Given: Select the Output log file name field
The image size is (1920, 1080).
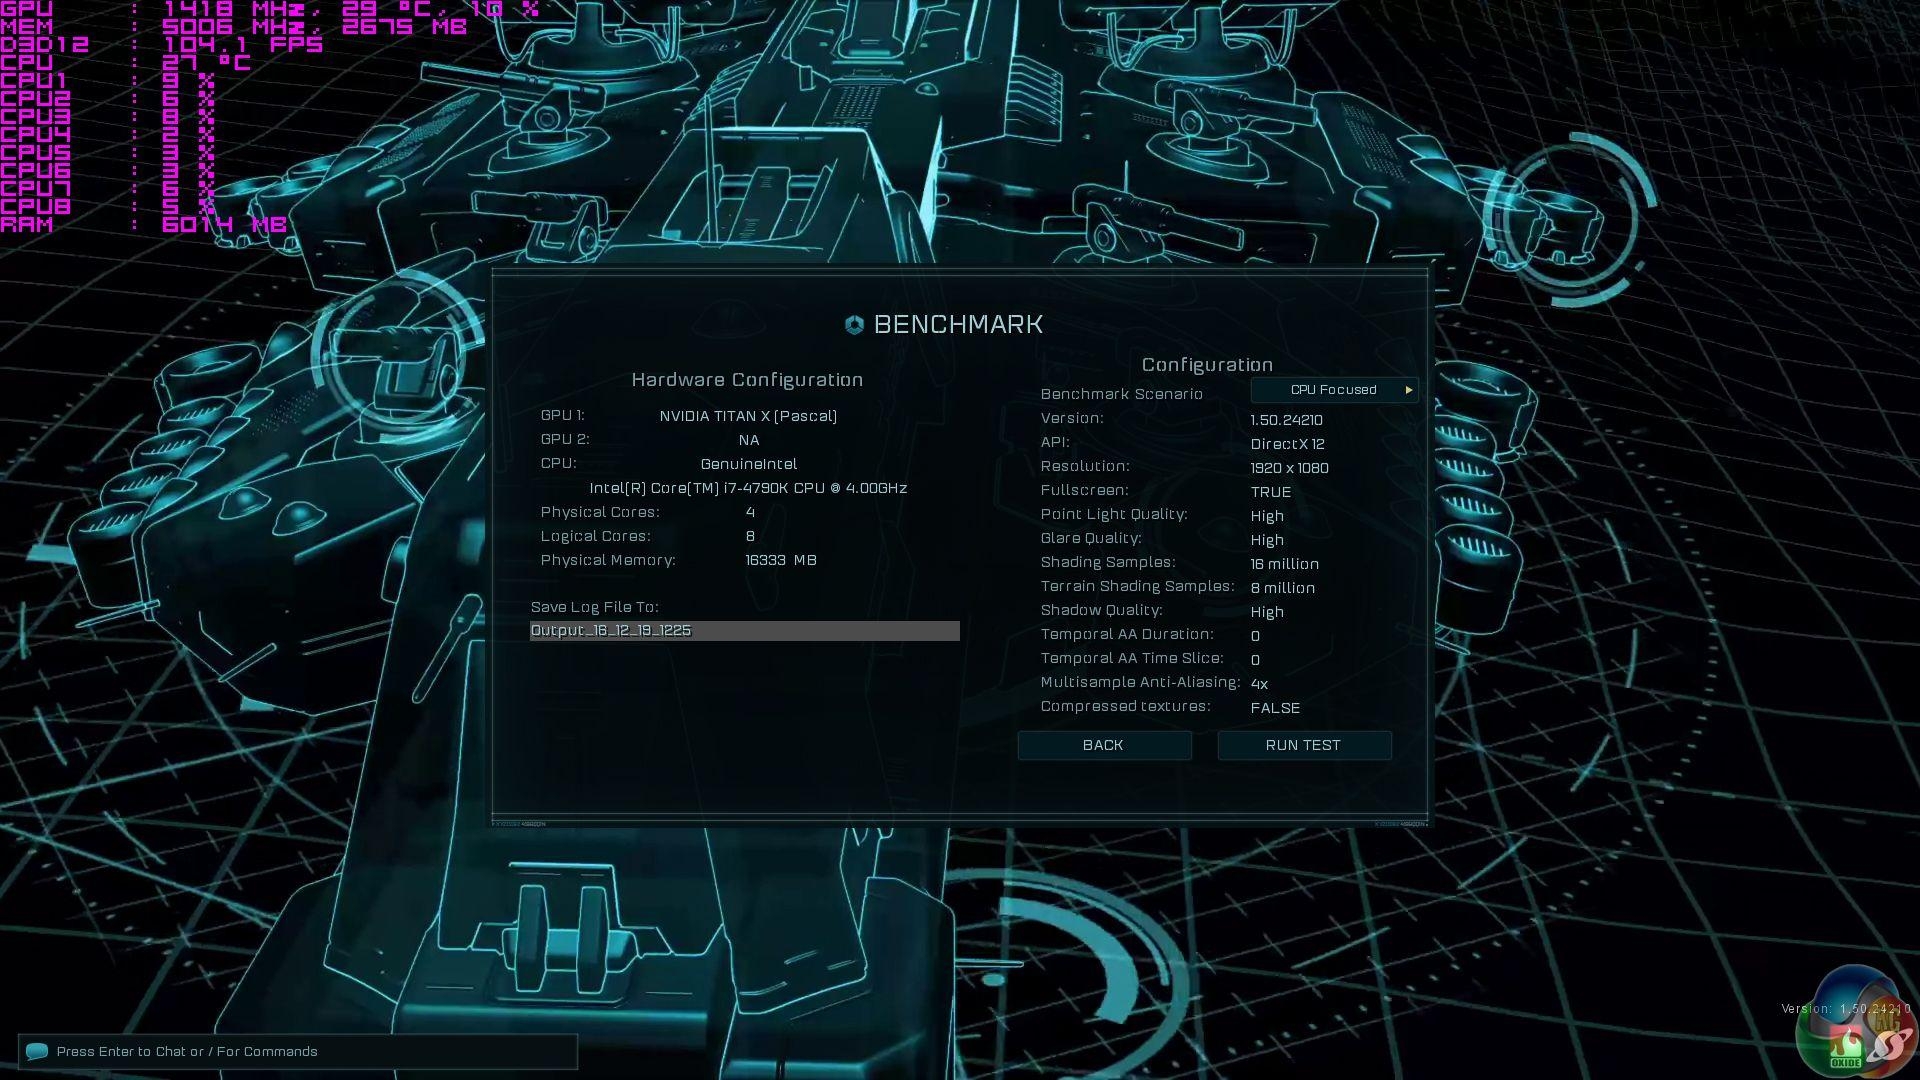Looking at the screenshot, I should click(x=742, y=629).
